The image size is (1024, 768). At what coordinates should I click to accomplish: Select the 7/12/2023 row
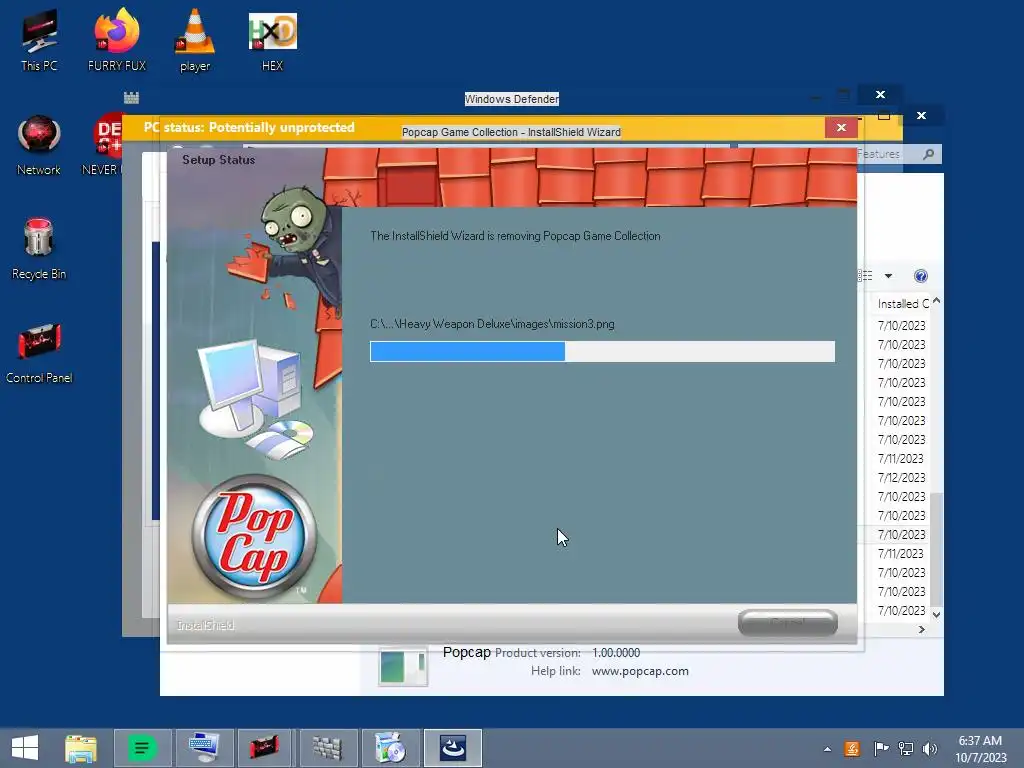point(901,477)
